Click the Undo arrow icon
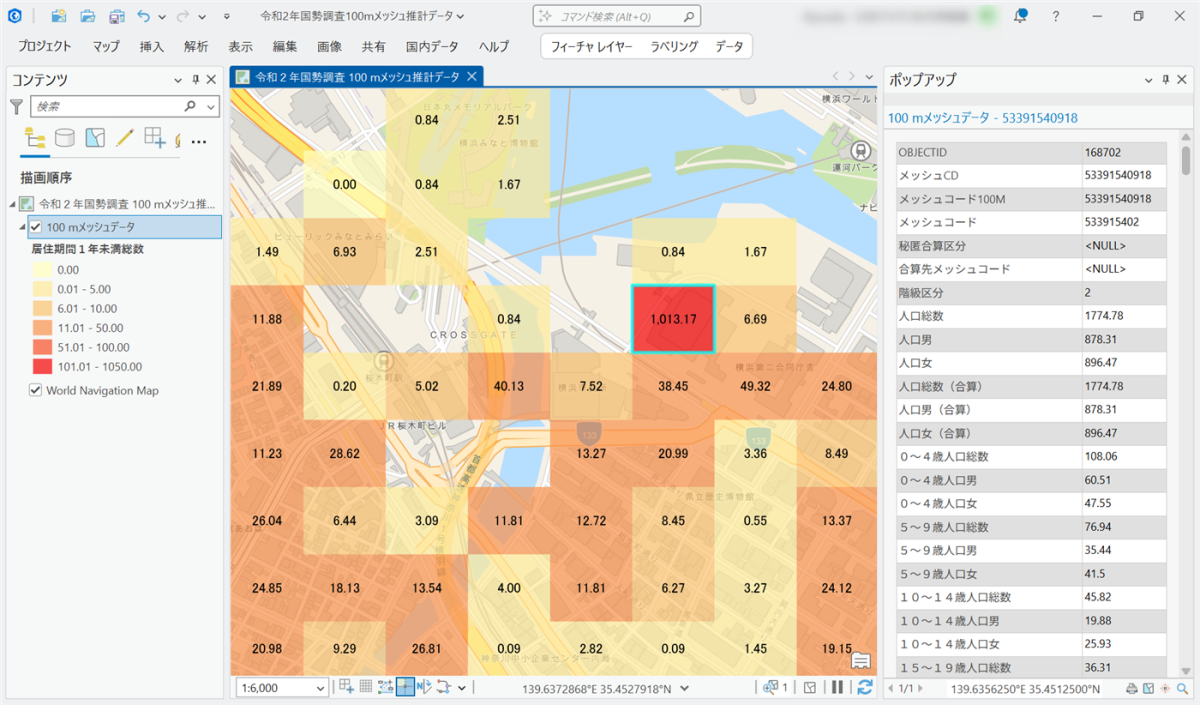Image resolution: width=1200 pixels, height=705 pixels. [x=144, y=17]
